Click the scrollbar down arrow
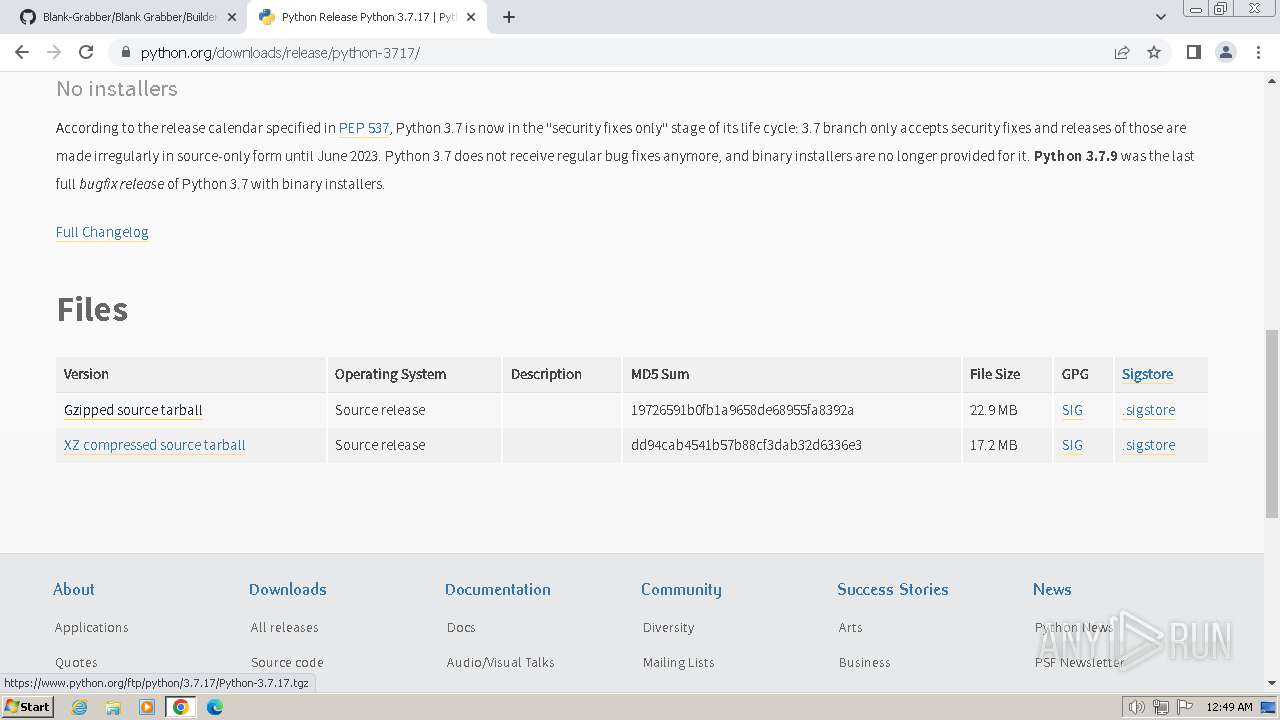This screenshot has width=1280, height=720. (x=1272, y=683)
